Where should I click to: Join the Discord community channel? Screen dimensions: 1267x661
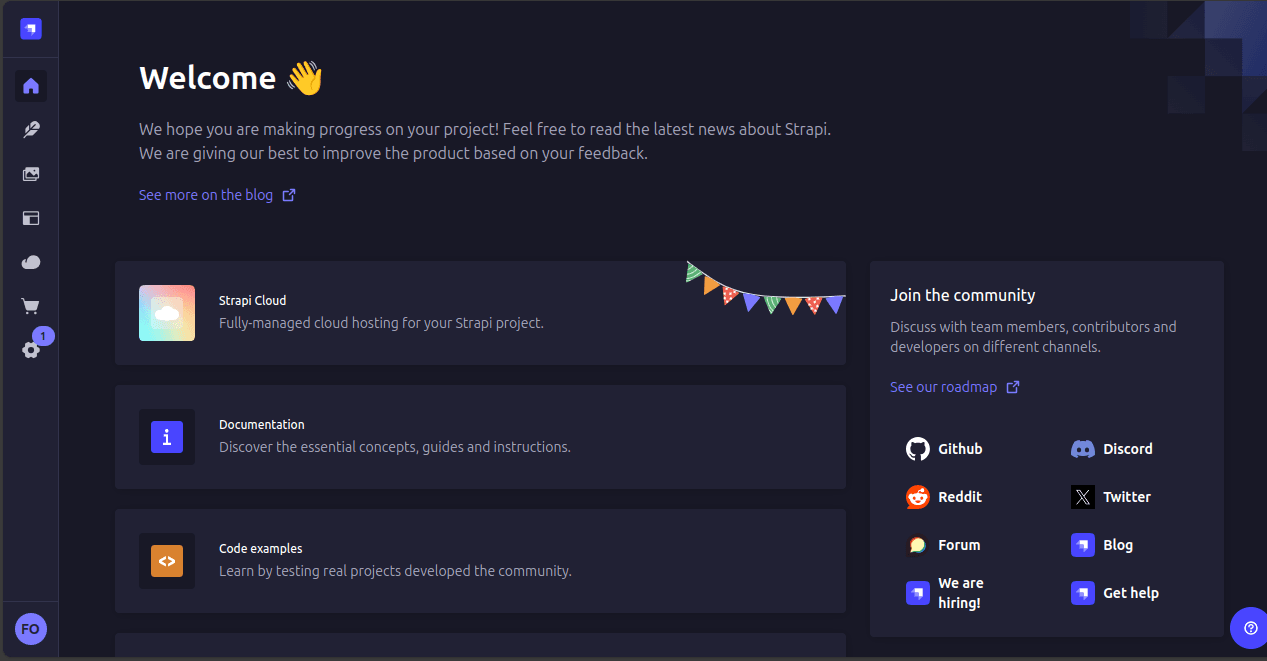1112,449
